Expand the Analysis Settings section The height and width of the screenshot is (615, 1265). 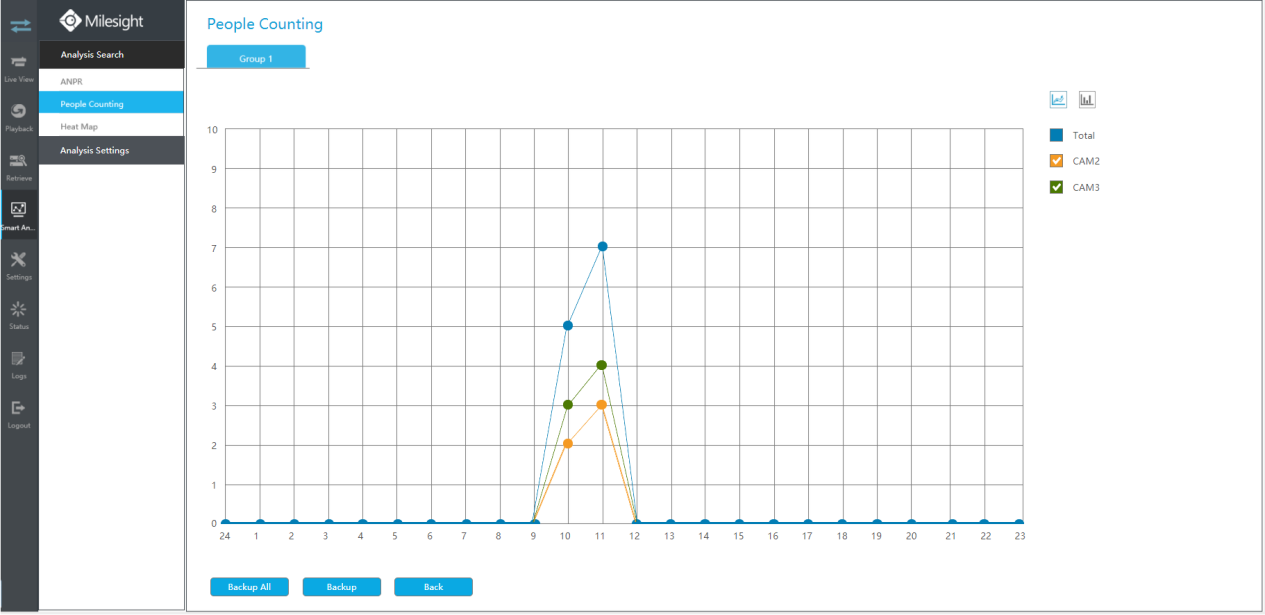click(112, 151)
